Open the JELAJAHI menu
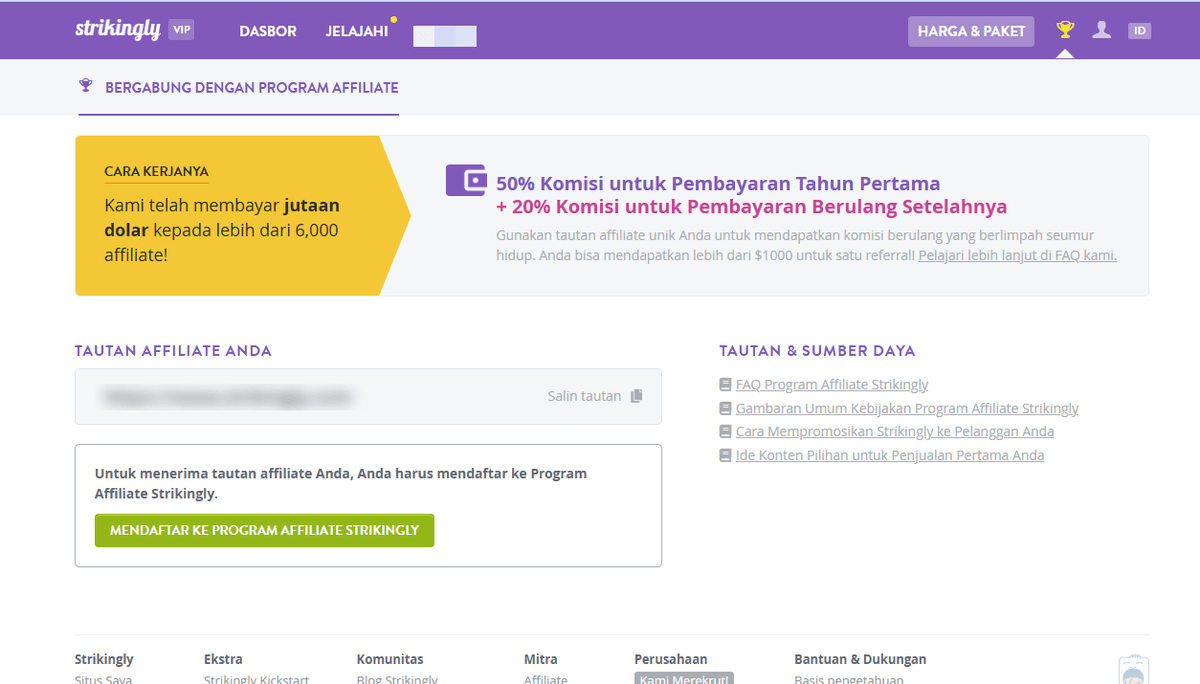This screenshot has height=684, width=1200. (356, 30)
